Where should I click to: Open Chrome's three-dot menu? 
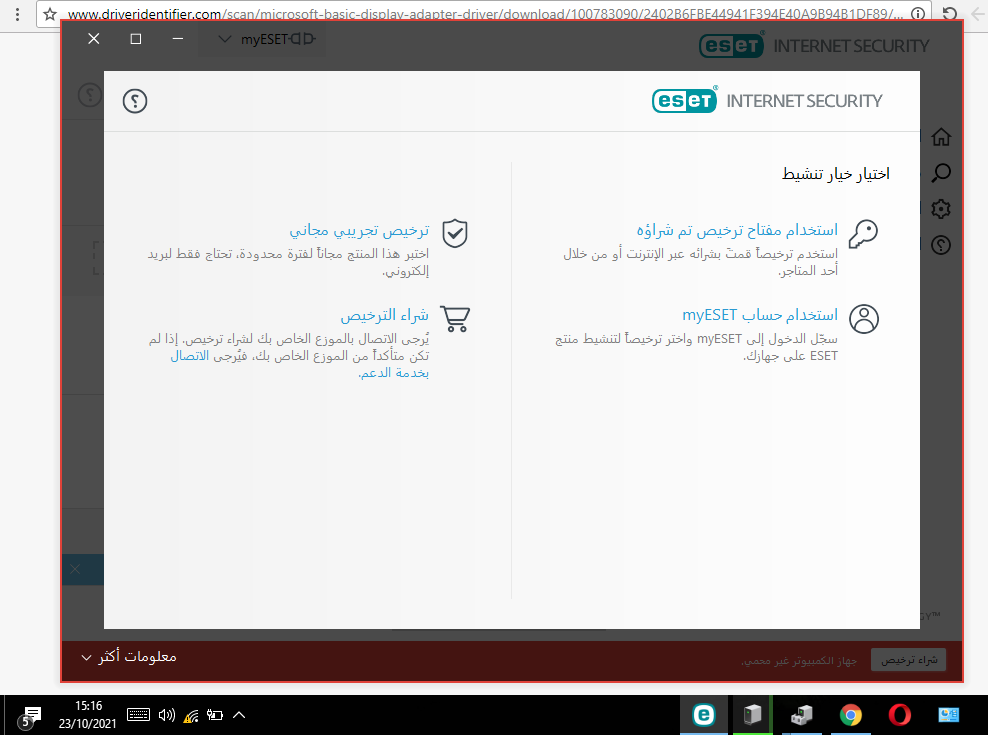tap(18, 13)
